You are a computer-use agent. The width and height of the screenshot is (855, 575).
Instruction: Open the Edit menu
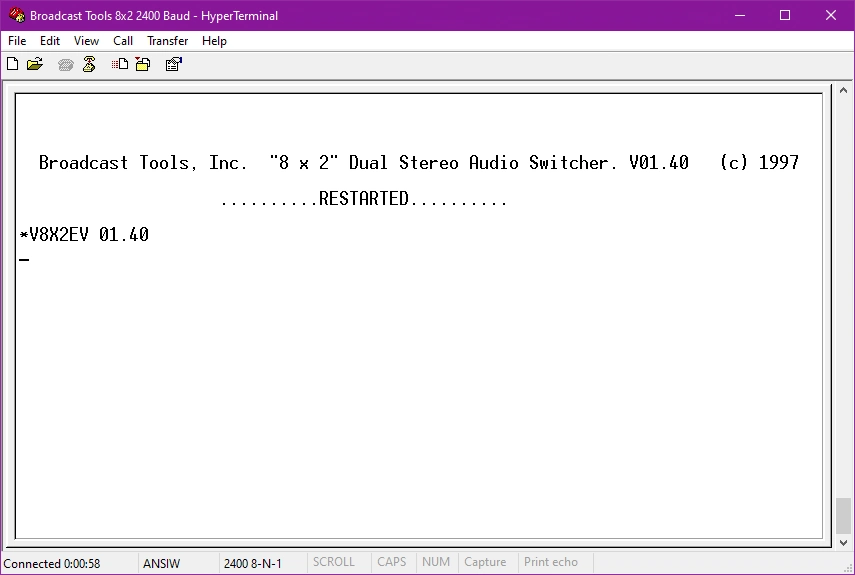point(50,41)
